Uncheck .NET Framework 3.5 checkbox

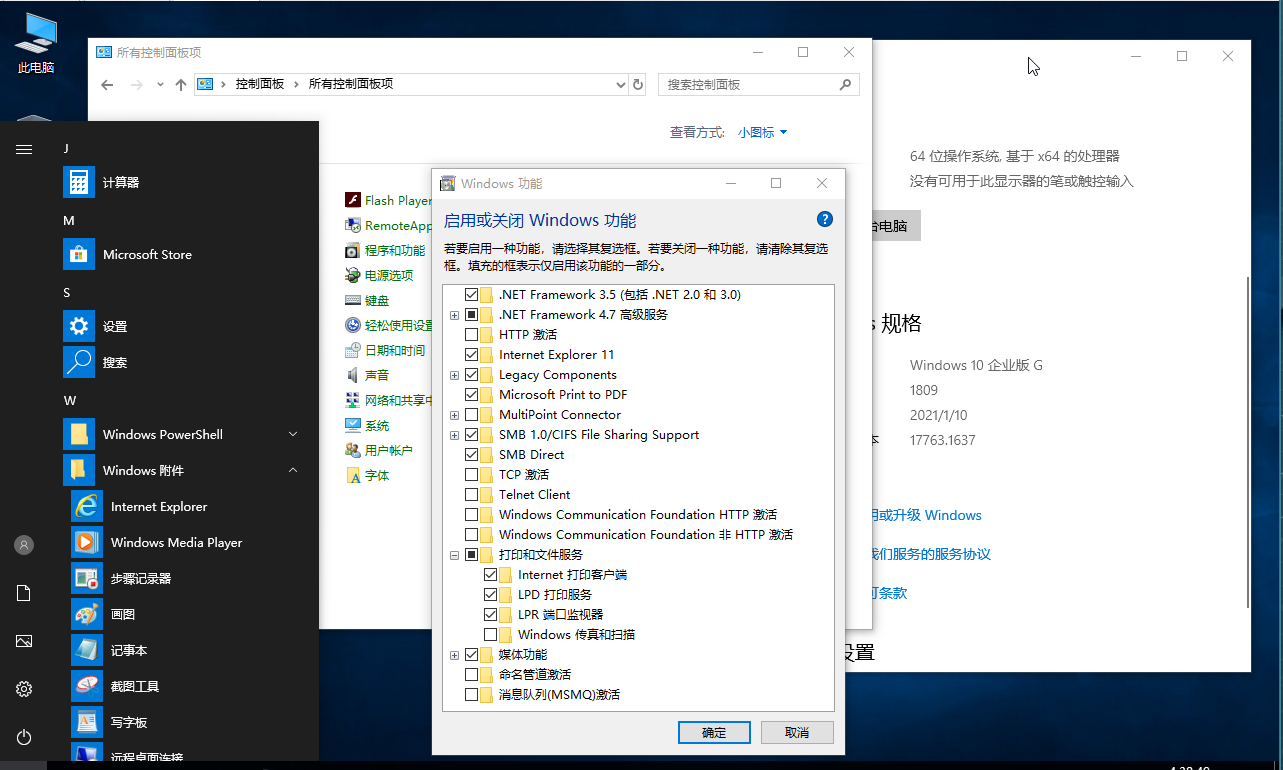[472, 295]
